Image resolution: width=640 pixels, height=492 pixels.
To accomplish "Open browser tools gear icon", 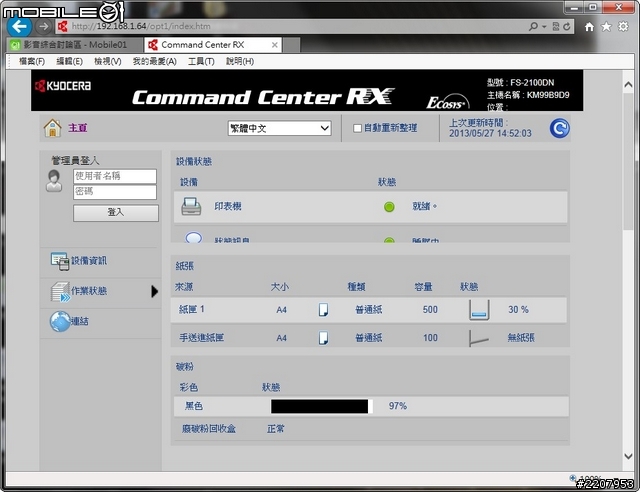I will click(x=623, y=27).
